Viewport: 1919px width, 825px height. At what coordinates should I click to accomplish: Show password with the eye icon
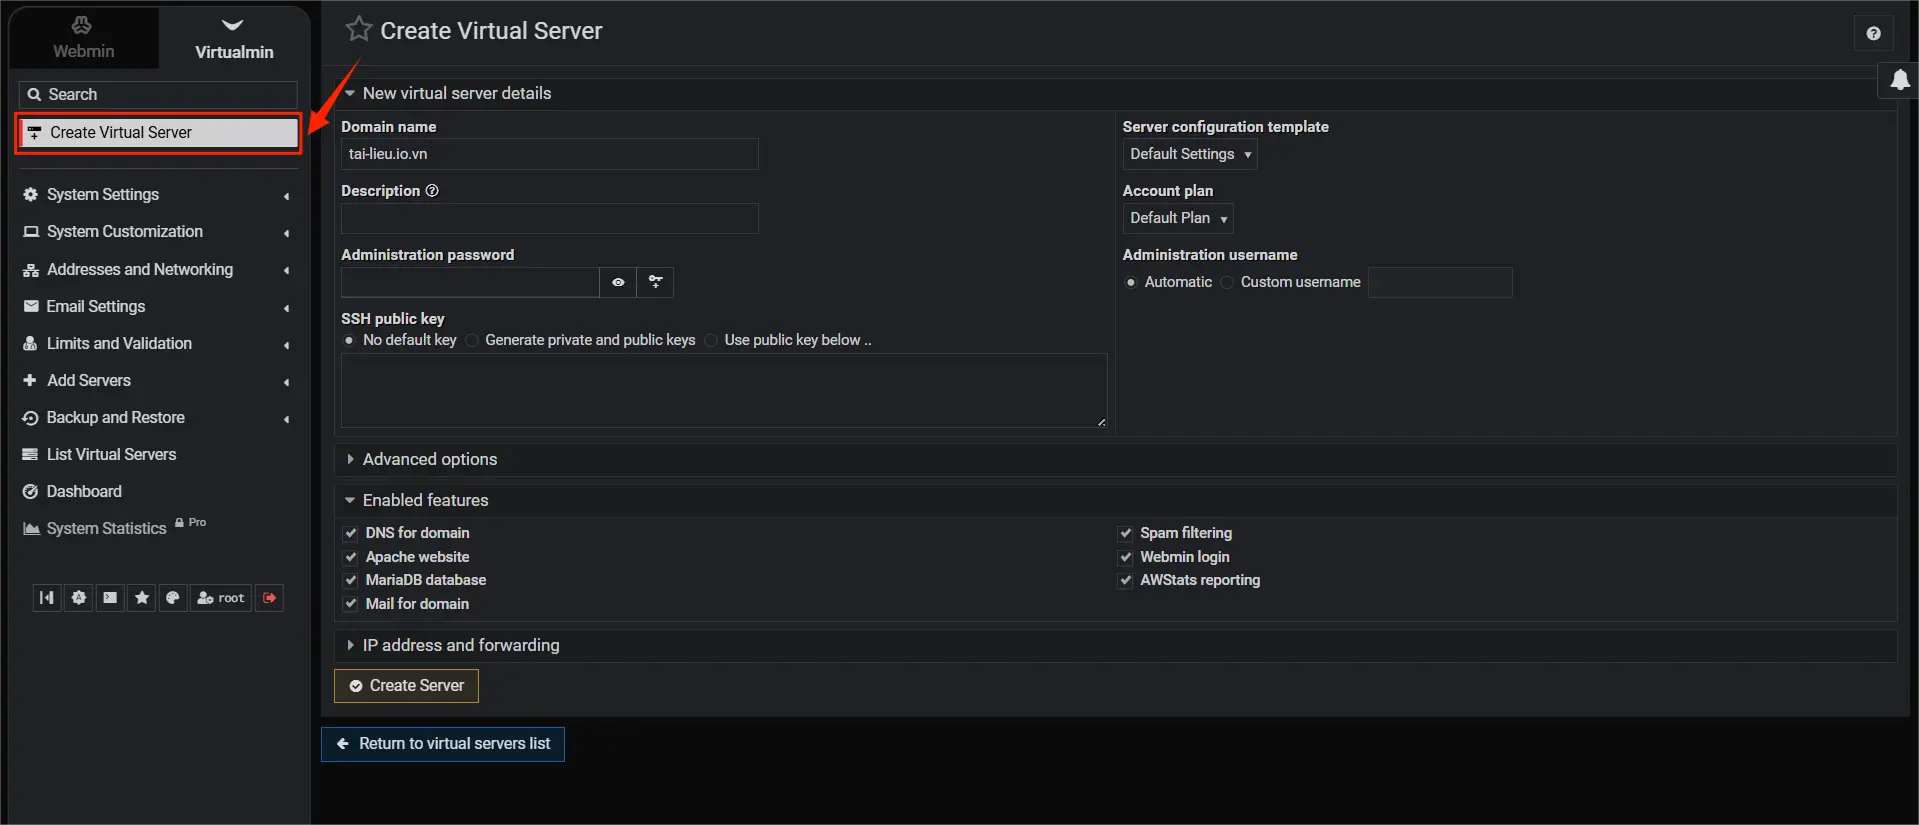[x=618, y=282]
